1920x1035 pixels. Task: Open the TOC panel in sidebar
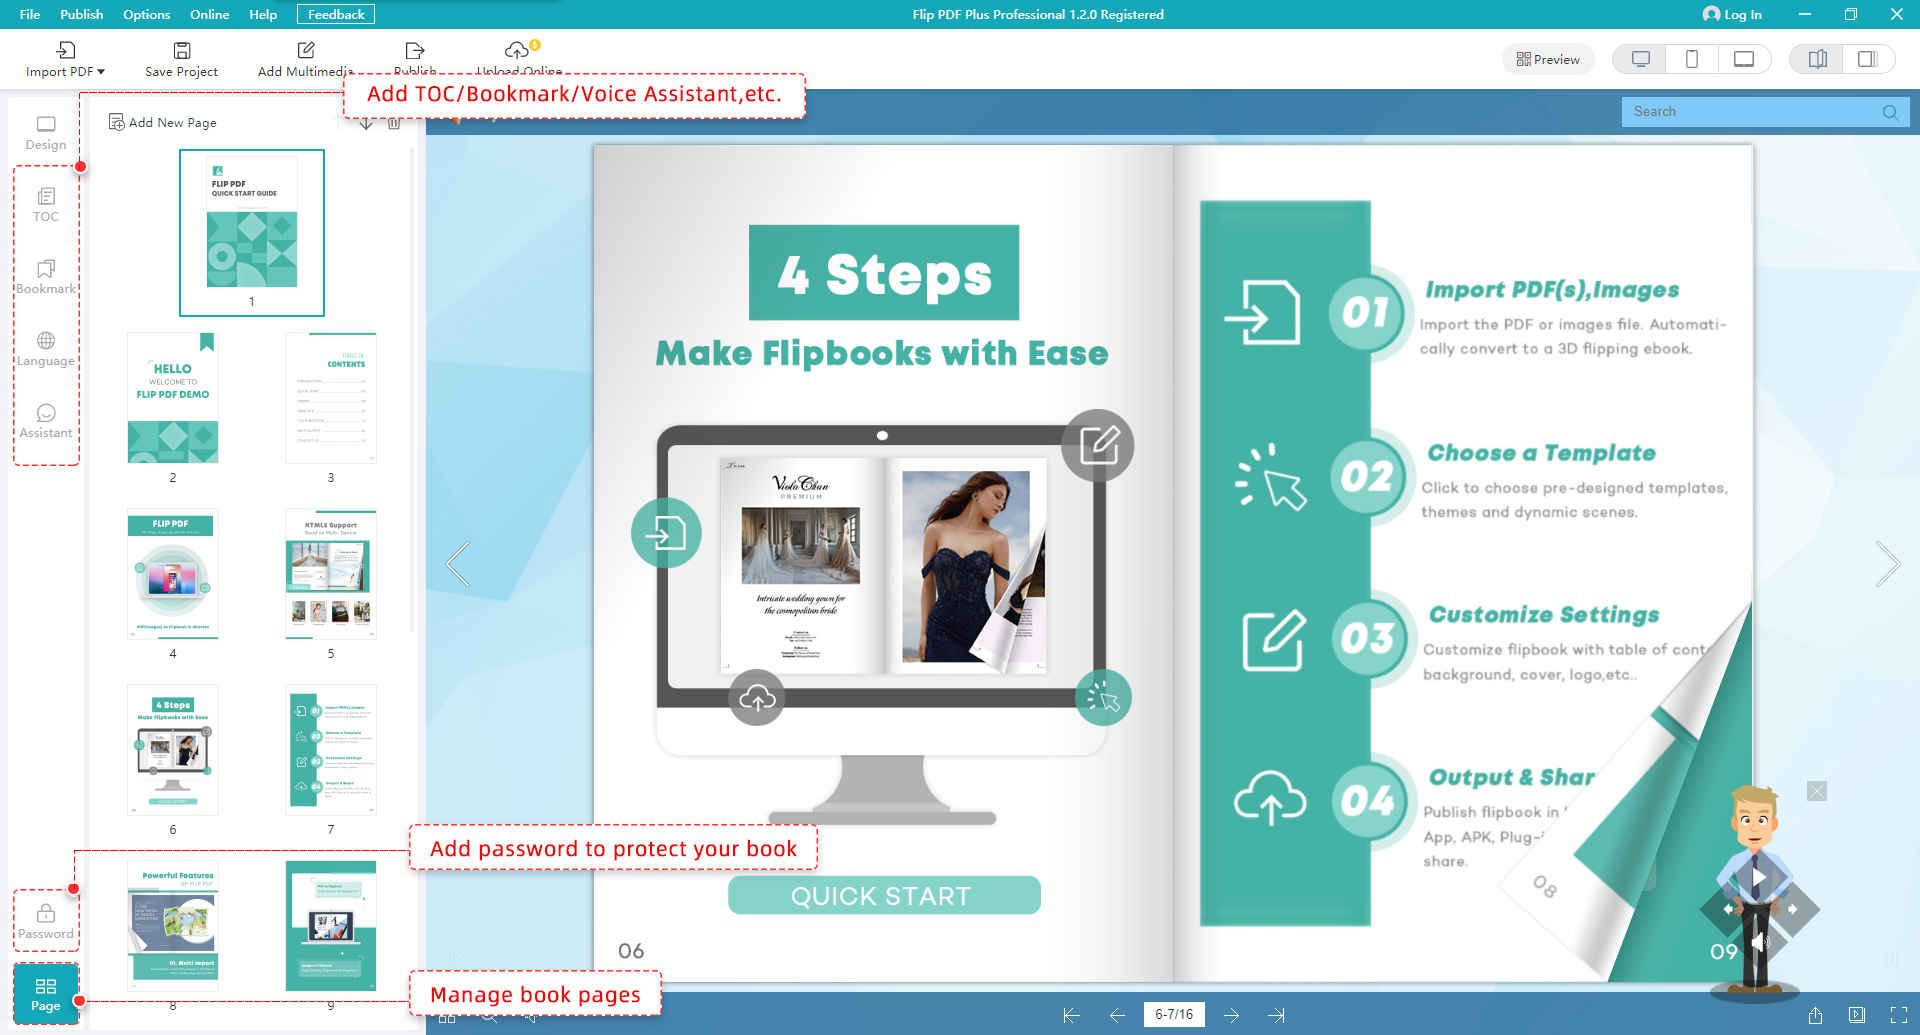pos(46,204)
